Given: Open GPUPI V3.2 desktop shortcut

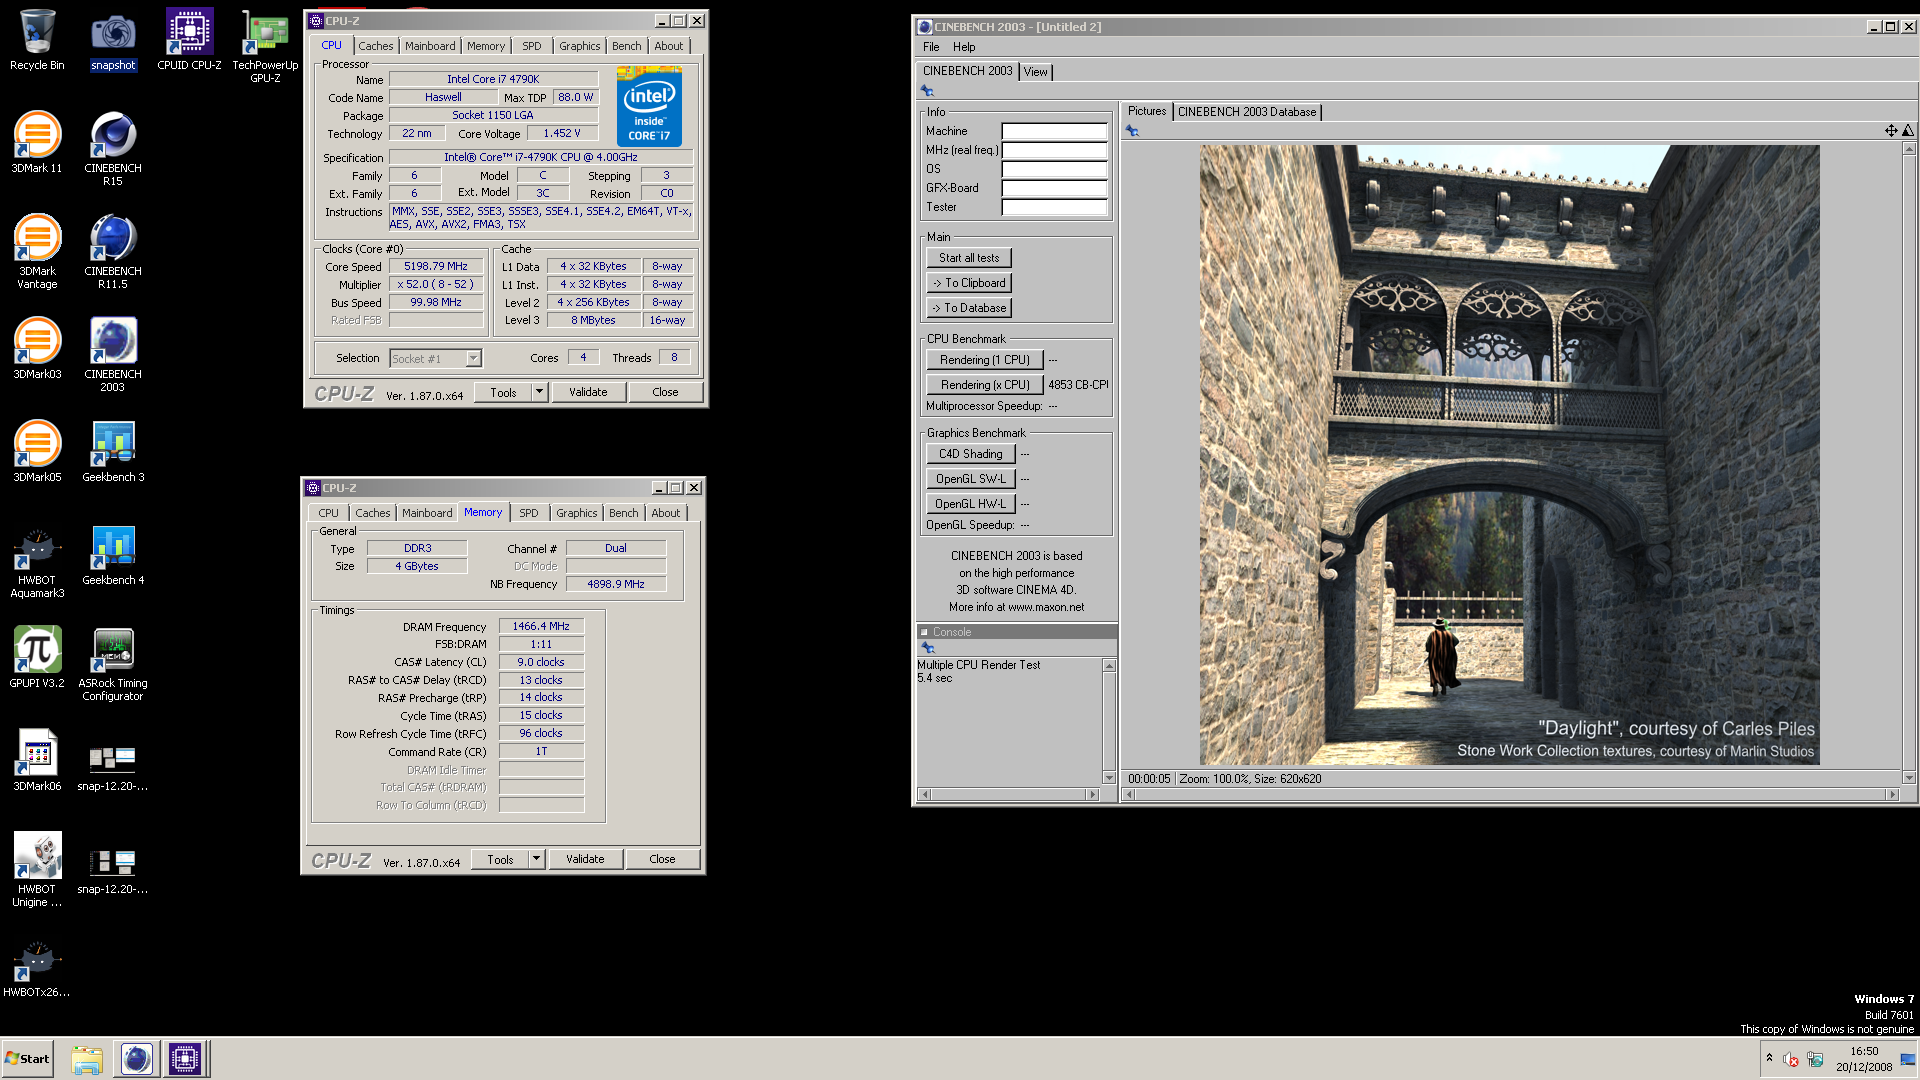Looking at the screenshot, I should (37, 657).
